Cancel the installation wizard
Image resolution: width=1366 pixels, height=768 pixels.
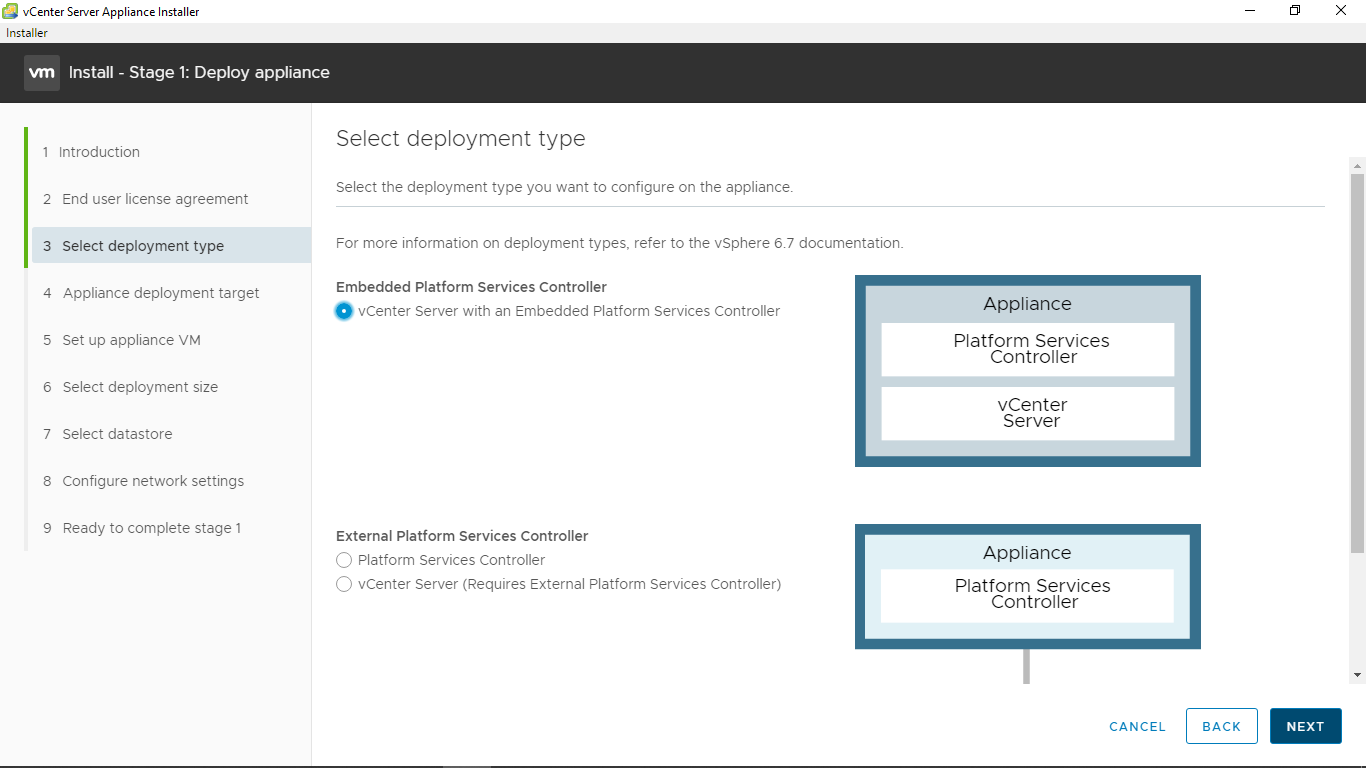1137,727
